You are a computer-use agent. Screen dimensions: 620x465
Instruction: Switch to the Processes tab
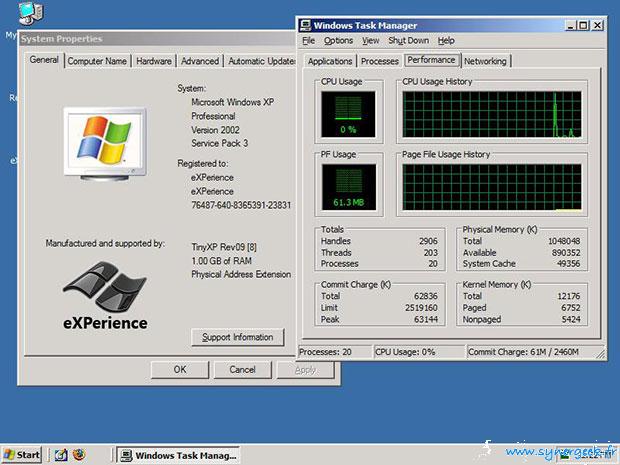pyautogui.click(x=380, y=61)
